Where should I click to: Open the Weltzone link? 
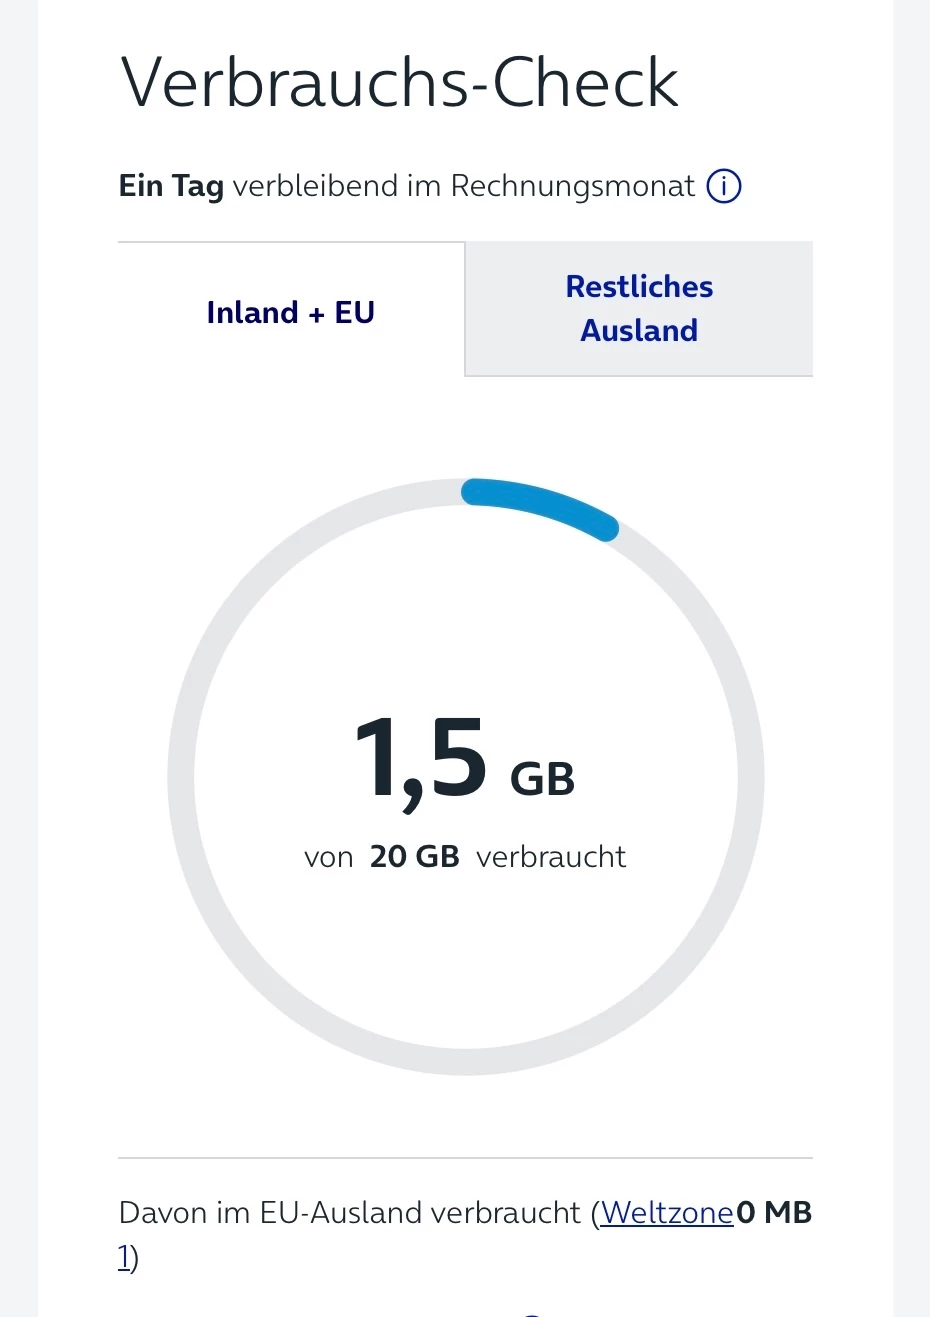tap(667, 1213)
